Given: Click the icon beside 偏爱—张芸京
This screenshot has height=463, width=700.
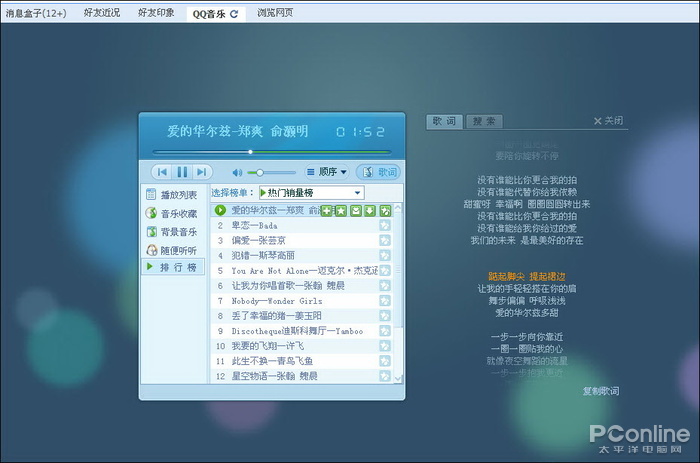Looking at the screenshot, I should click(x=385, y=241).
